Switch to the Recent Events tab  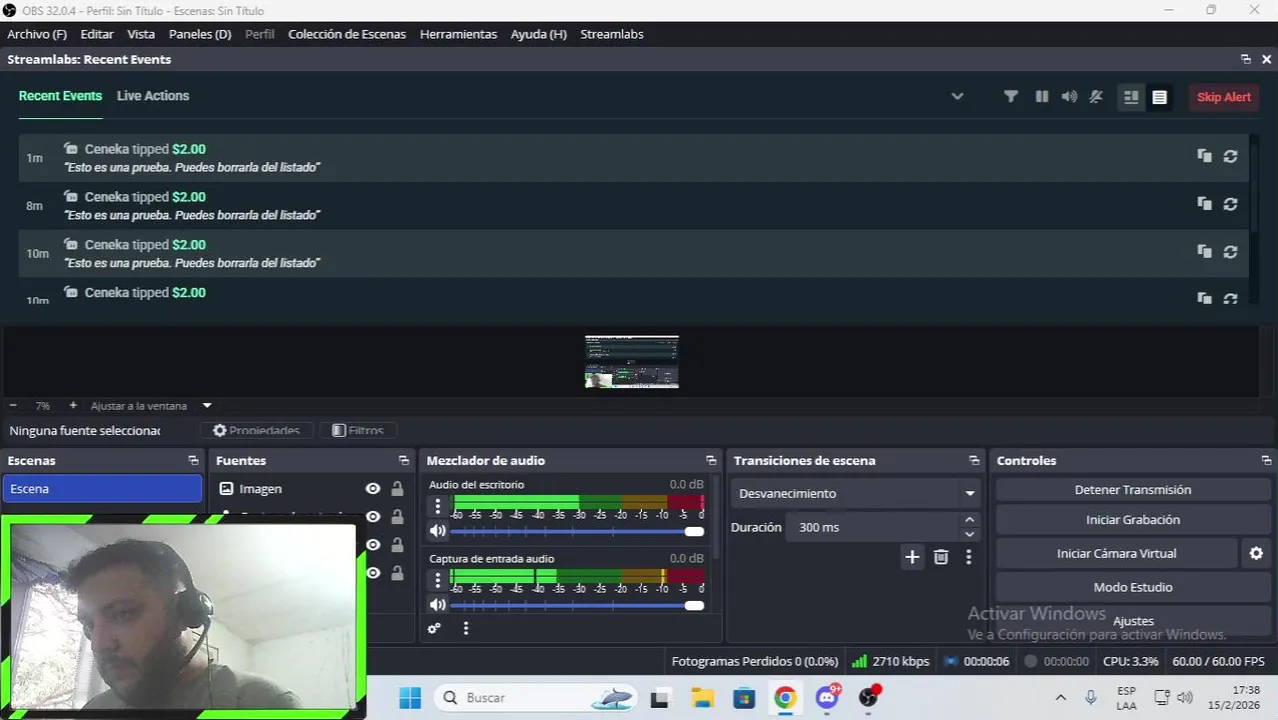point(60,96)
